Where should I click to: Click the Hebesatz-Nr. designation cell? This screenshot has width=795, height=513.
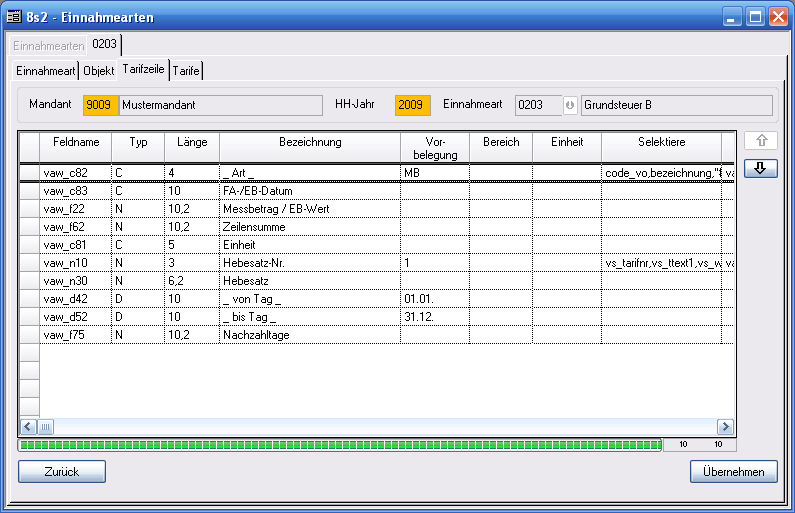308,263
